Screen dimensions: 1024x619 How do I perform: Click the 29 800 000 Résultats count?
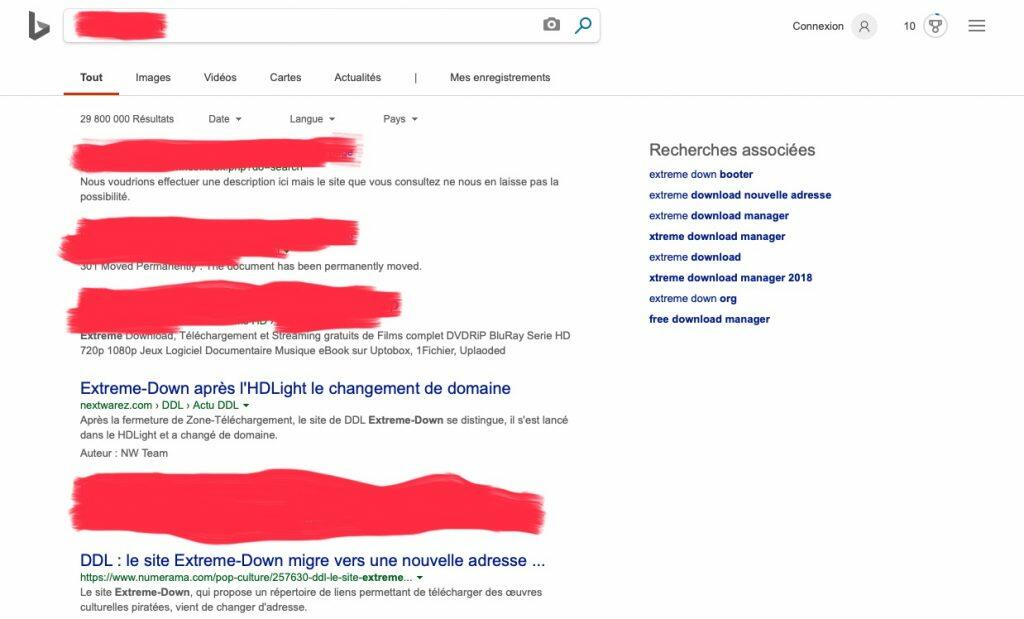(127, 119)
